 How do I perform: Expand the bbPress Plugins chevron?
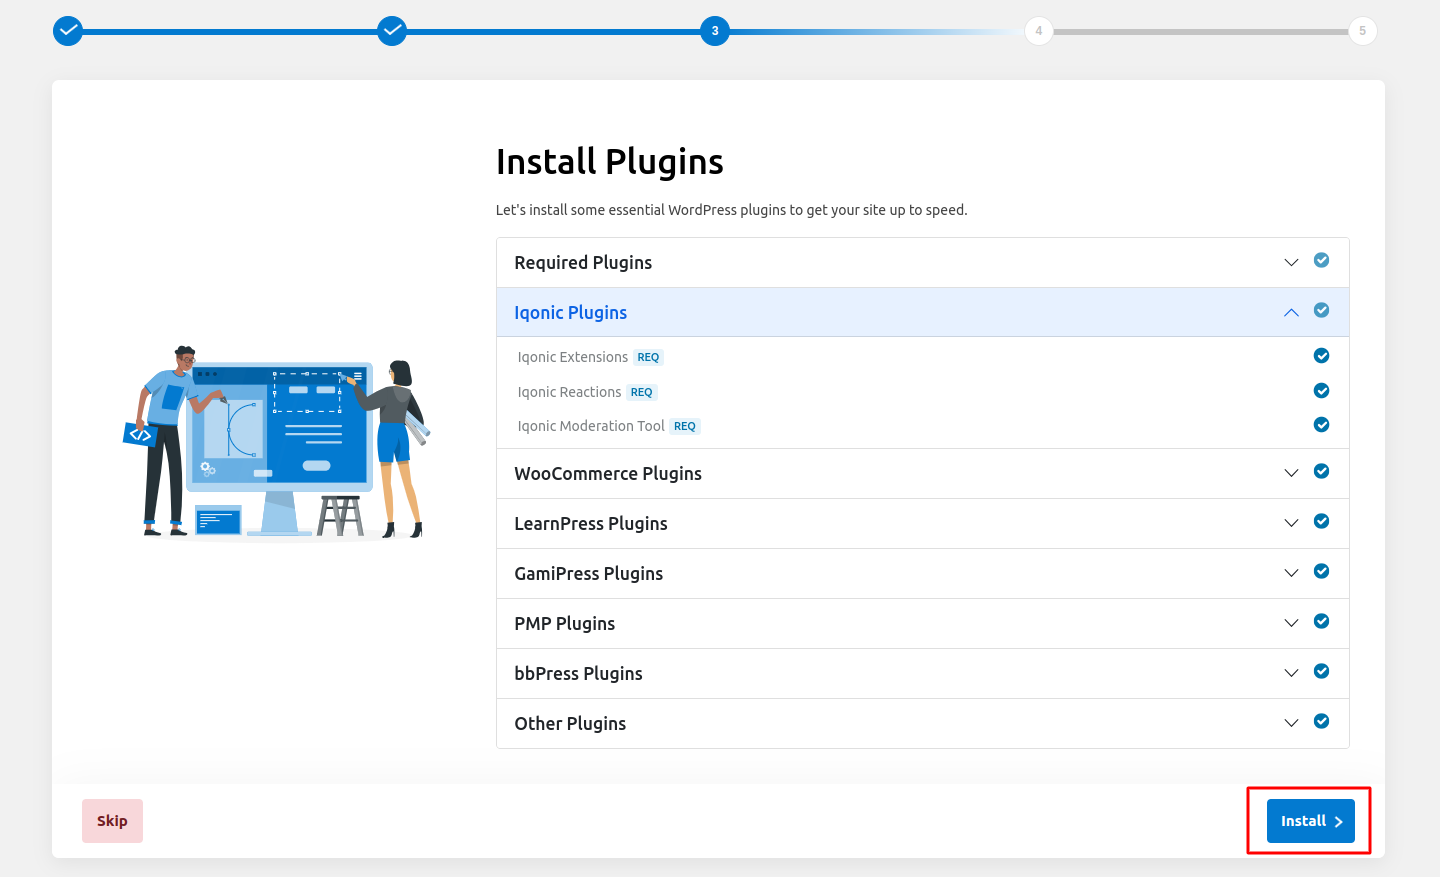coord(1291,673)
